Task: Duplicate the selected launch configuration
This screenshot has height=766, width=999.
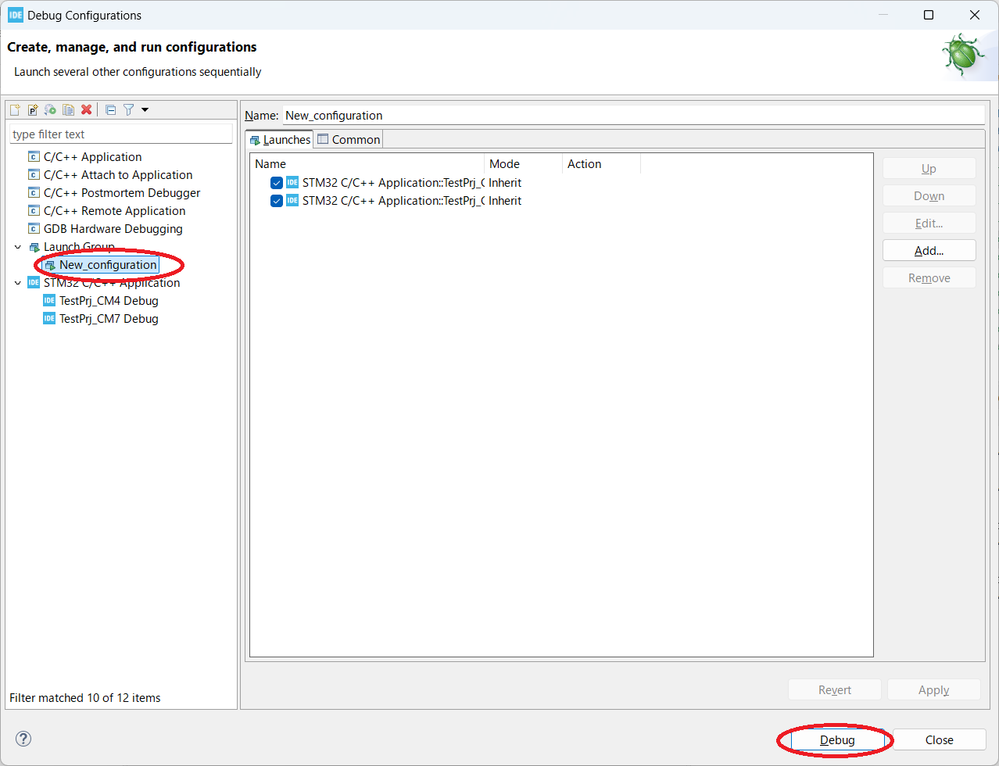Action: [68, 110]
